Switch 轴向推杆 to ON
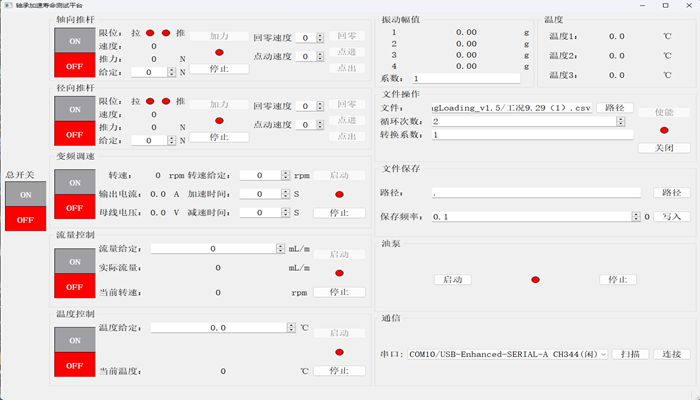Viewport: 700px width, 400px height. [75, 41]
